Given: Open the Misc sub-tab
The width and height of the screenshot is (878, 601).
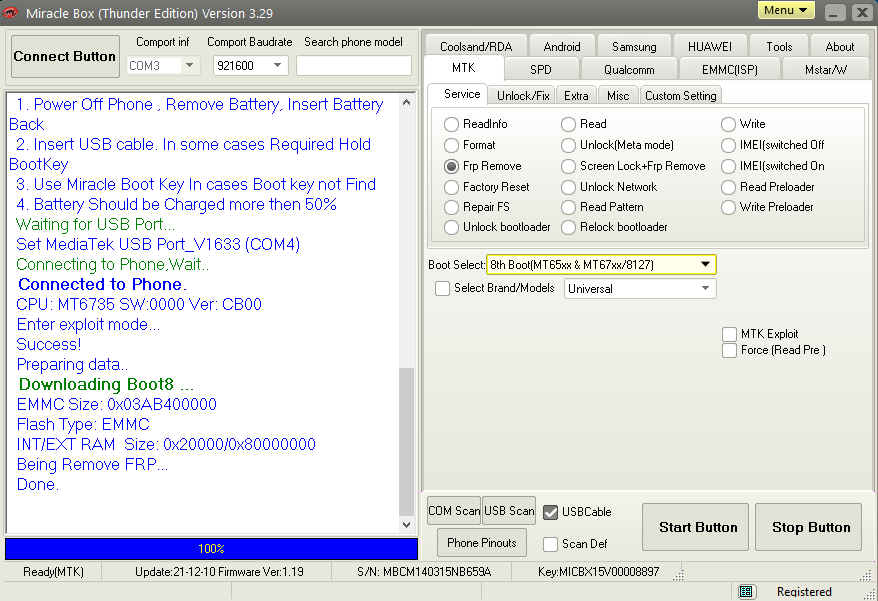Looking at the screenshot, I should tap(618, 96).
